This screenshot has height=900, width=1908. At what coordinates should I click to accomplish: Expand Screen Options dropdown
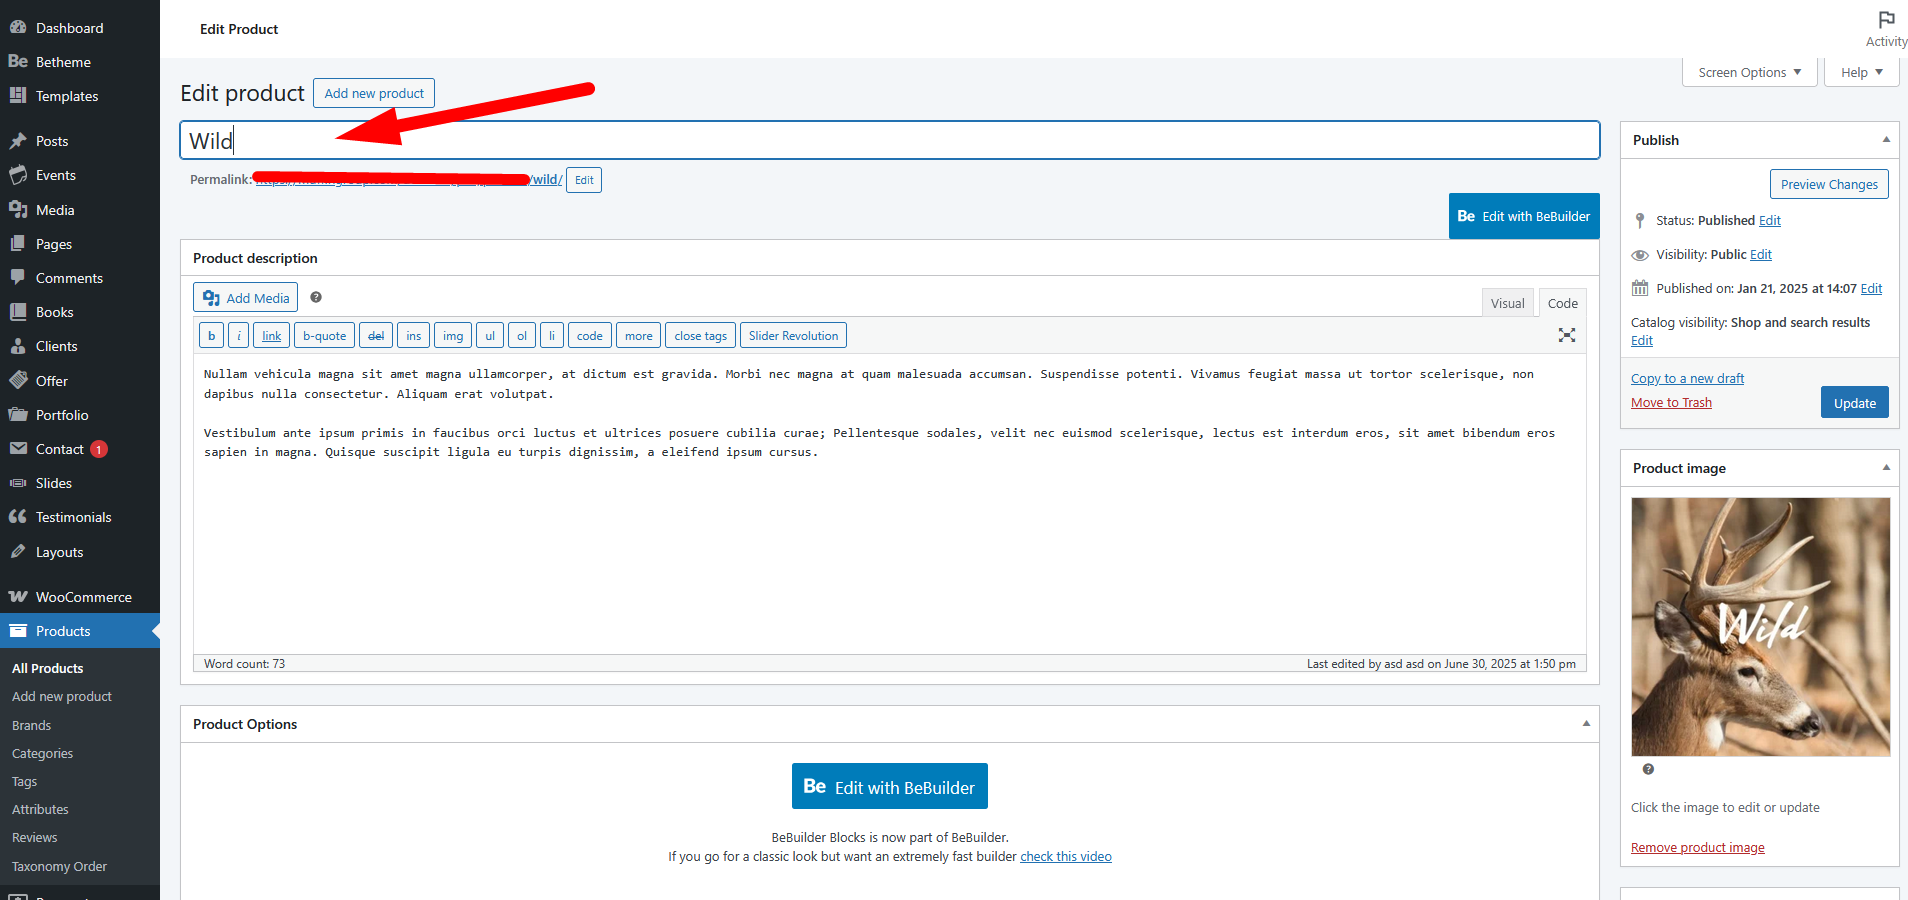point(1749,72)
